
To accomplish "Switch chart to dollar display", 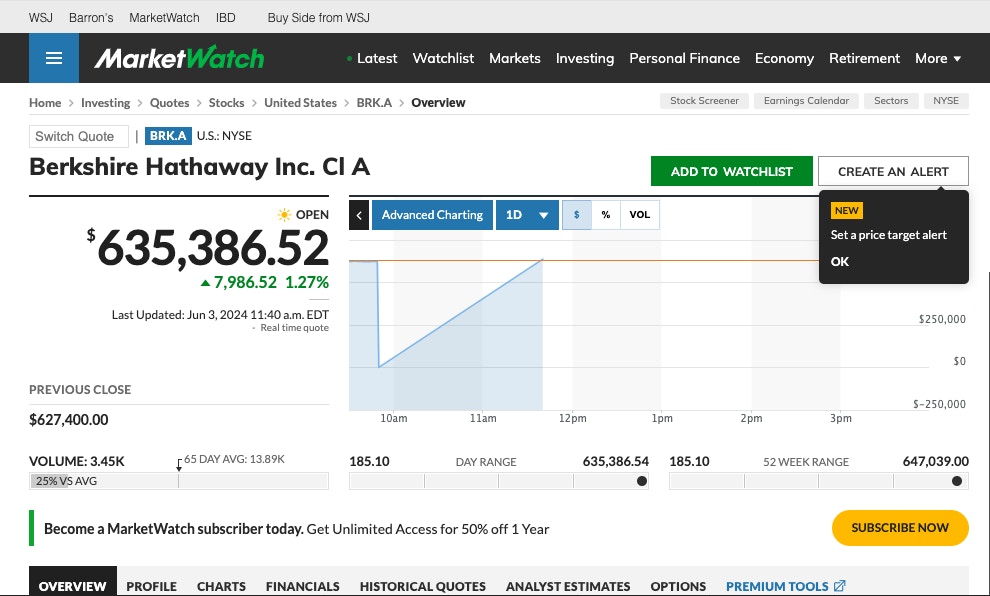I will tap(577, 215).
